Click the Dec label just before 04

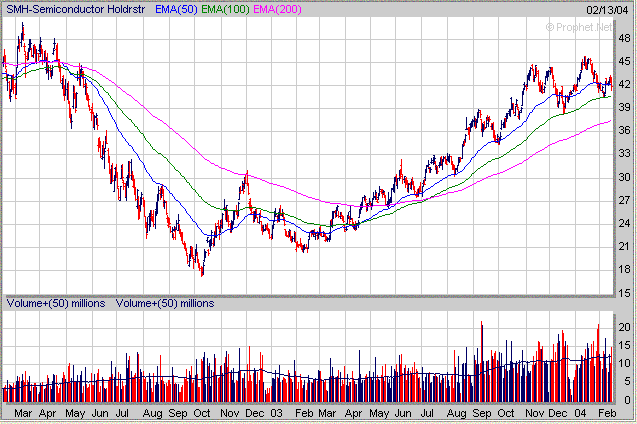(x=558, y=413)
